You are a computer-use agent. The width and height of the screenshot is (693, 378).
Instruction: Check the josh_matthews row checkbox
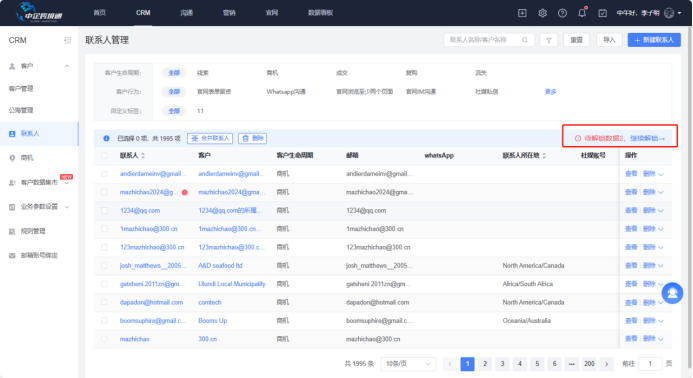104,266
